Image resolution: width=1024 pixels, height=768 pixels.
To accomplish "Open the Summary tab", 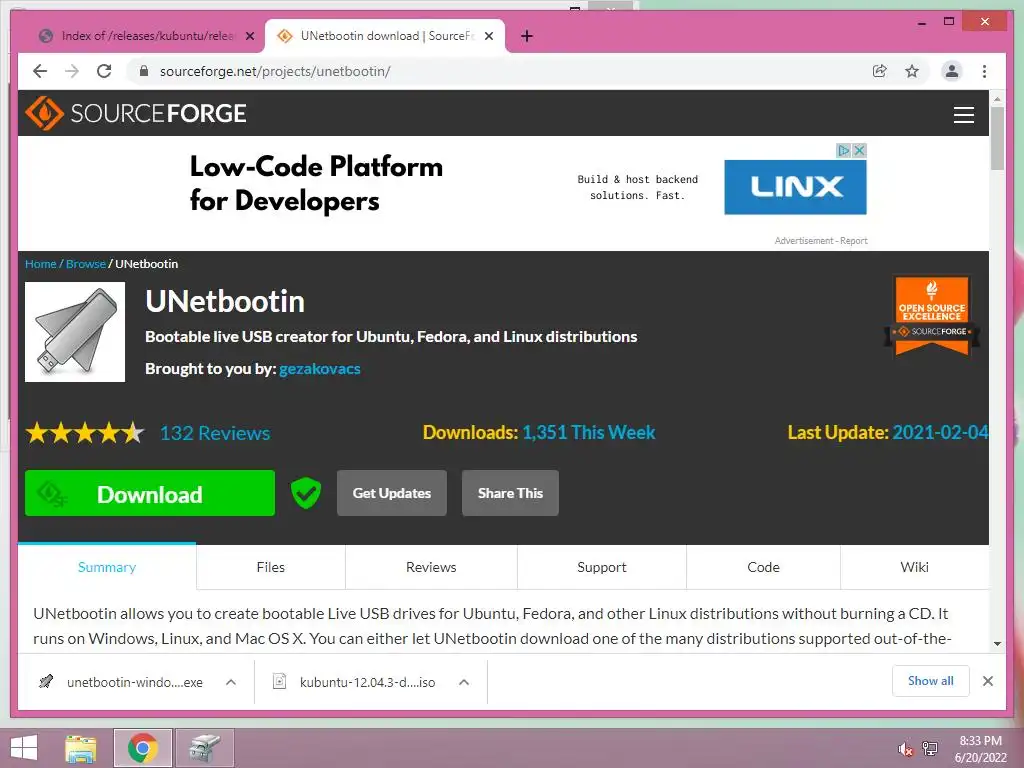I will click(107, 567).
